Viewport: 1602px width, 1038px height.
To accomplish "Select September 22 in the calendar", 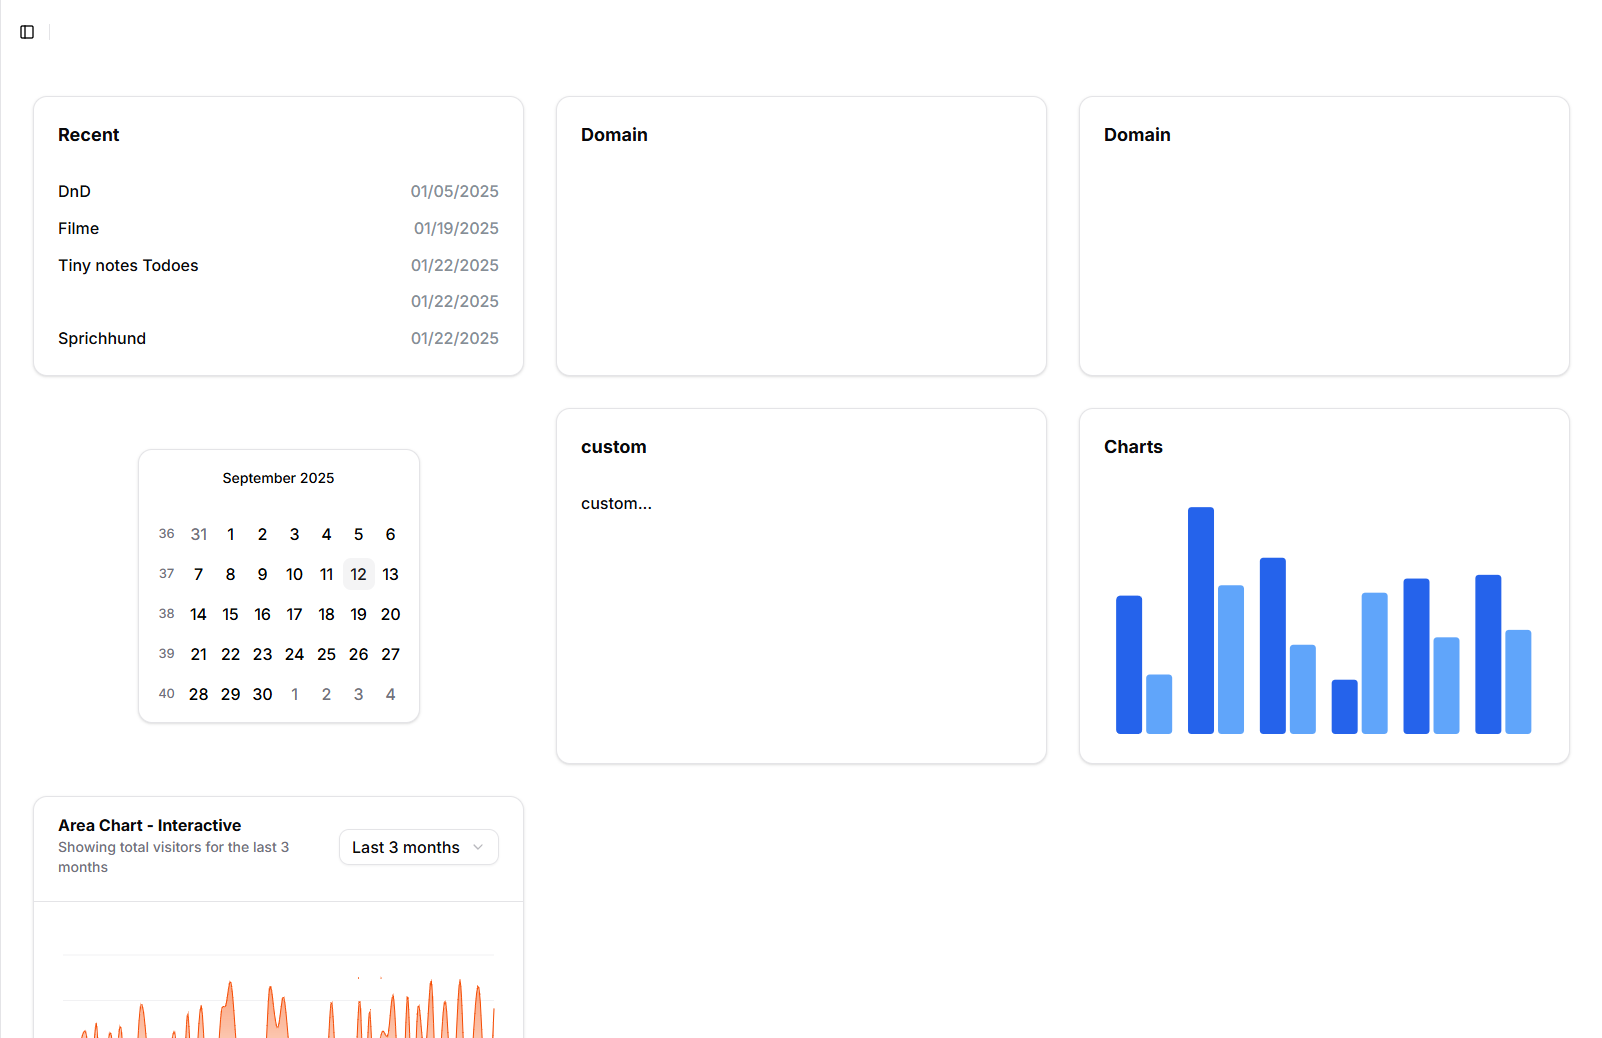I will point(230,654).
